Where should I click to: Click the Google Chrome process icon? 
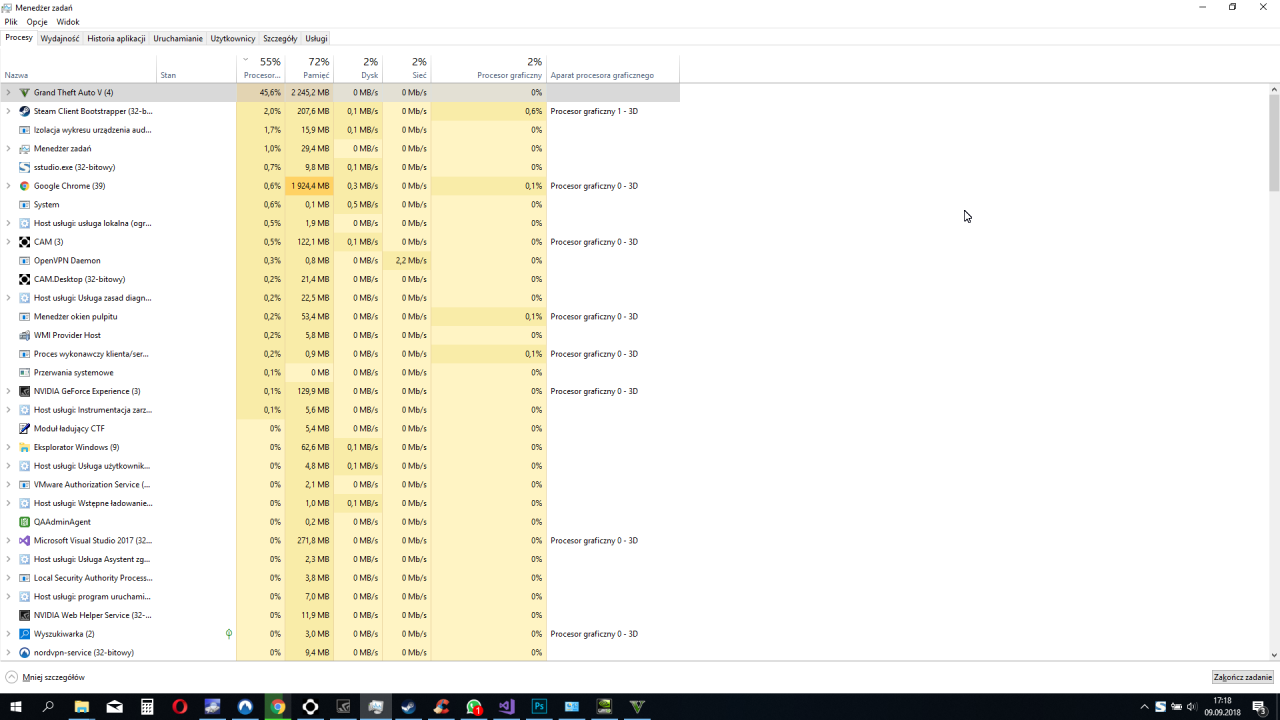point(25,186)
